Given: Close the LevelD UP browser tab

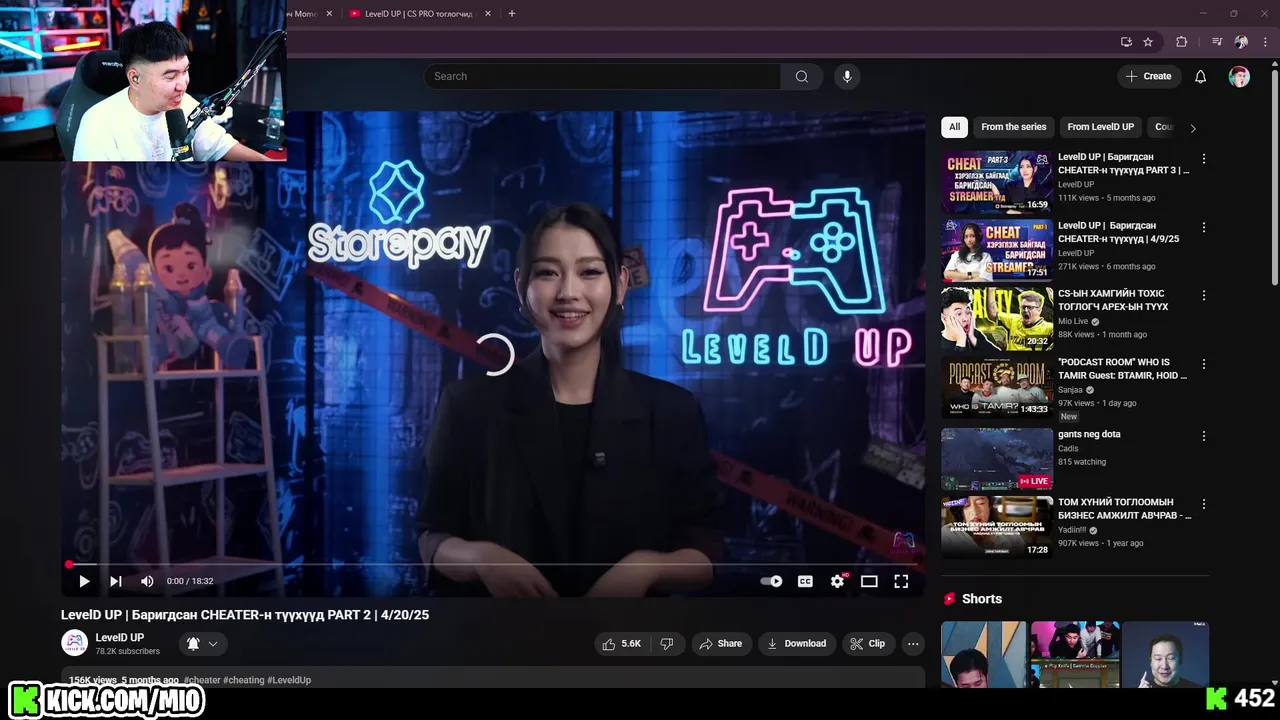Looking at the screenshot, I should coord(488,14).
